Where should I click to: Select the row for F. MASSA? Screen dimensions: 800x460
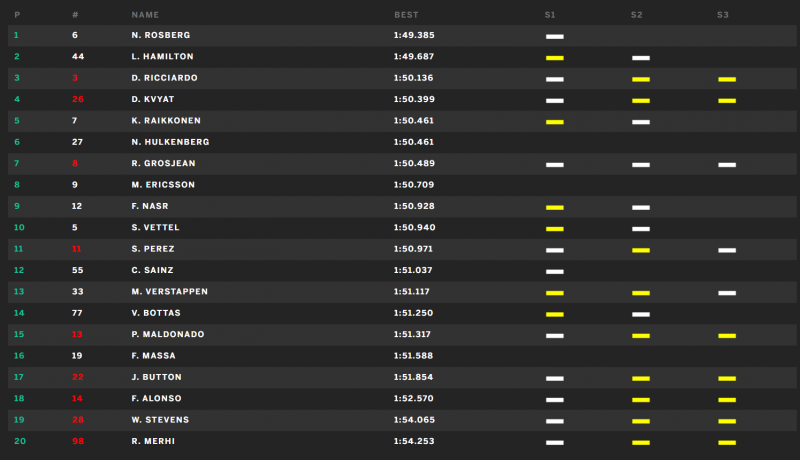402,356
